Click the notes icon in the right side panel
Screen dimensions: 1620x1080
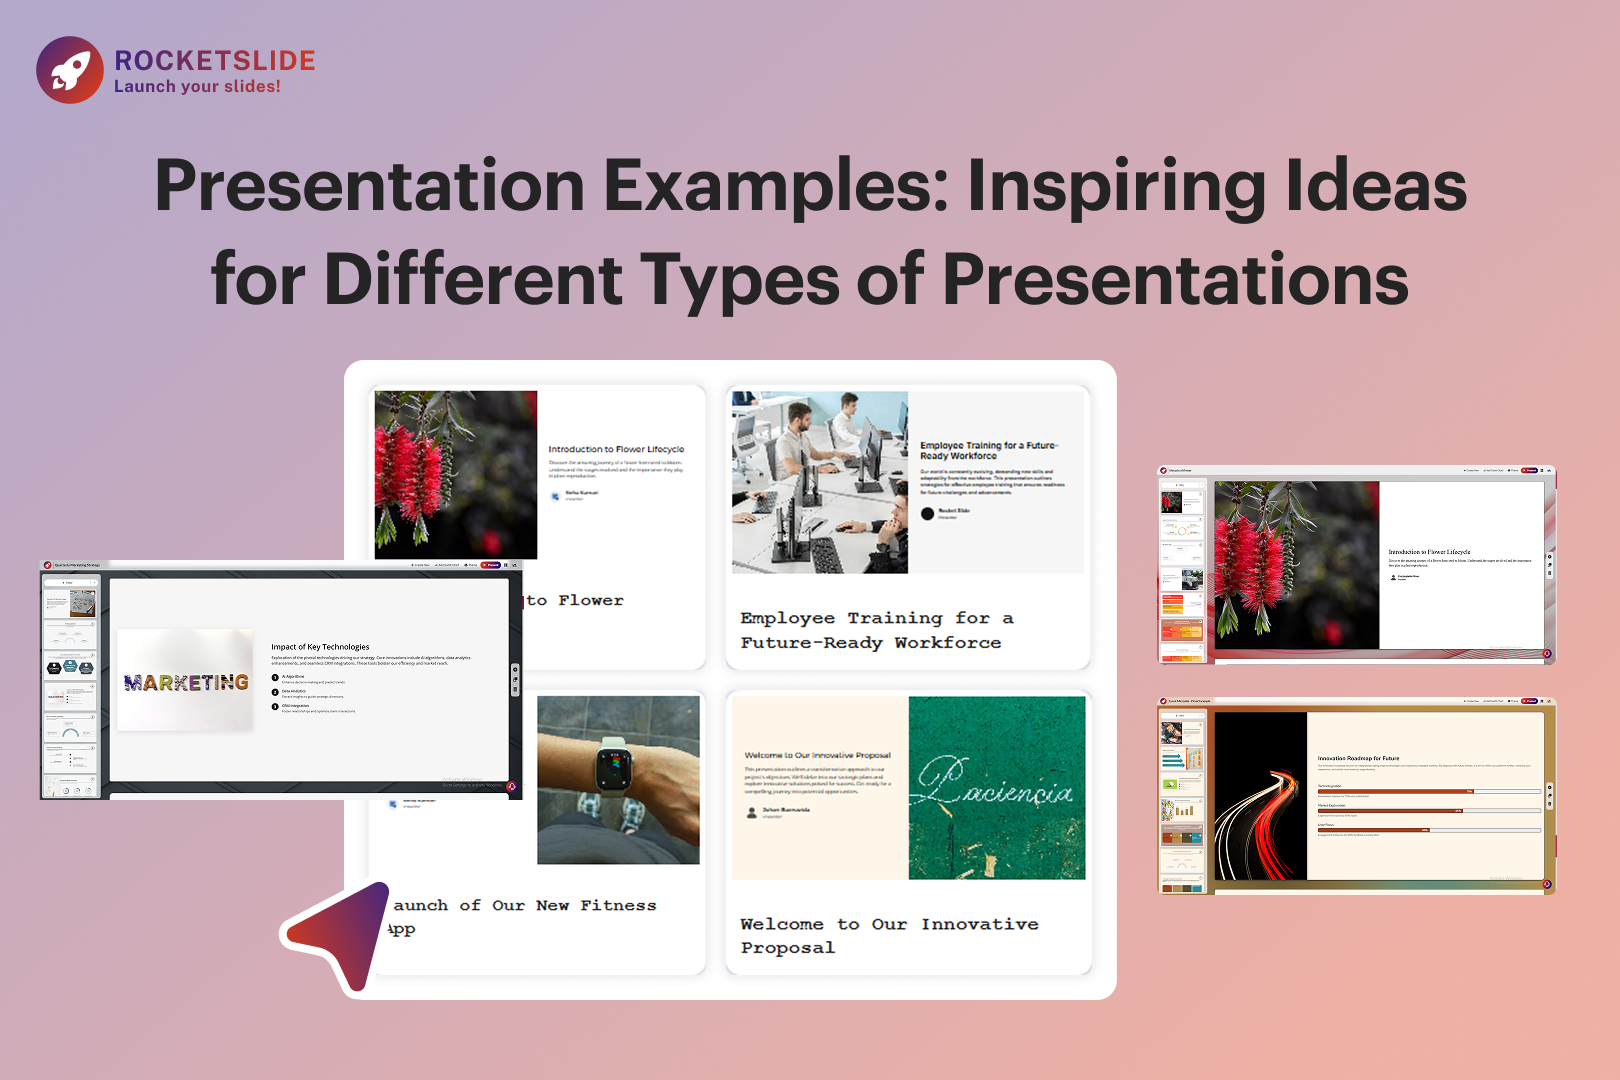(515, 690)
